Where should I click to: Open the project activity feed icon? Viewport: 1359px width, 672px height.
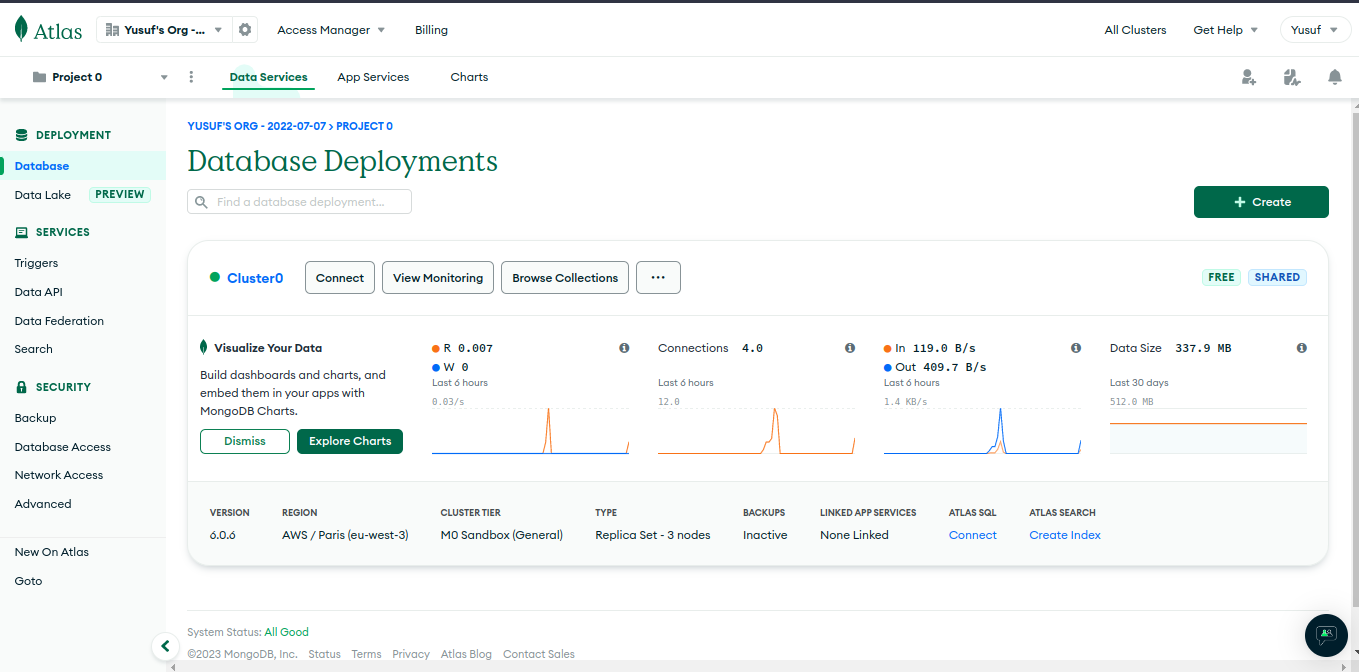coord(1292,77)
